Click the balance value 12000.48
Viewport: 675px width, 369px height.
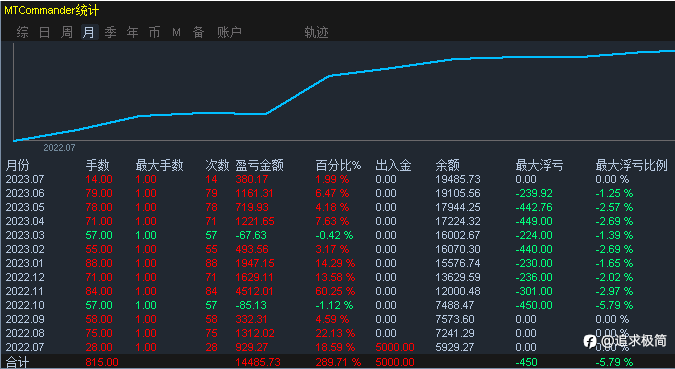458,291
